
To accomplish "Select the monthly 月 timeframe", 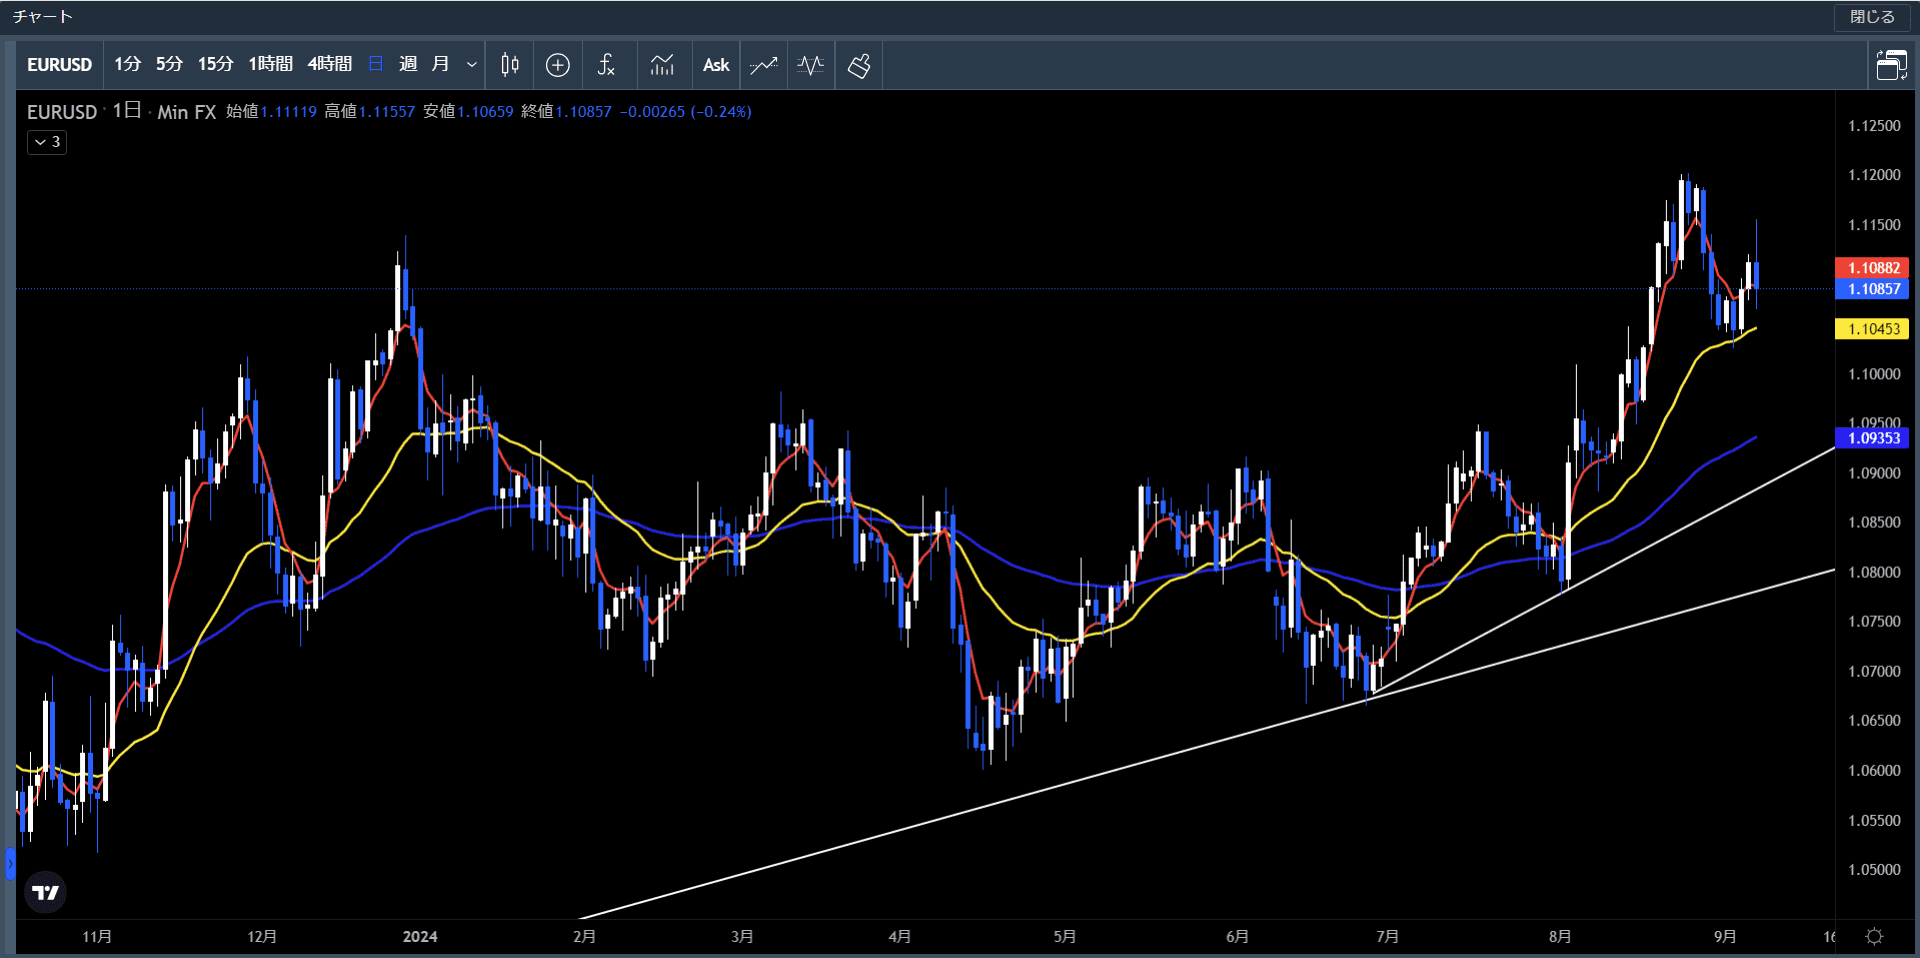I will (440, 65).
